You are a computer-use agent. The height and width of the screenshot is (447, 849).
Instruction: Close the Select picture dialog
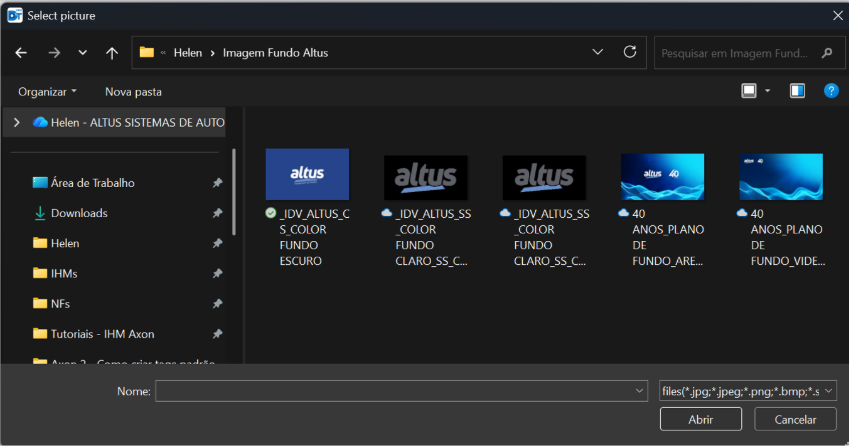pyautogui.click(x=838, y=16)
